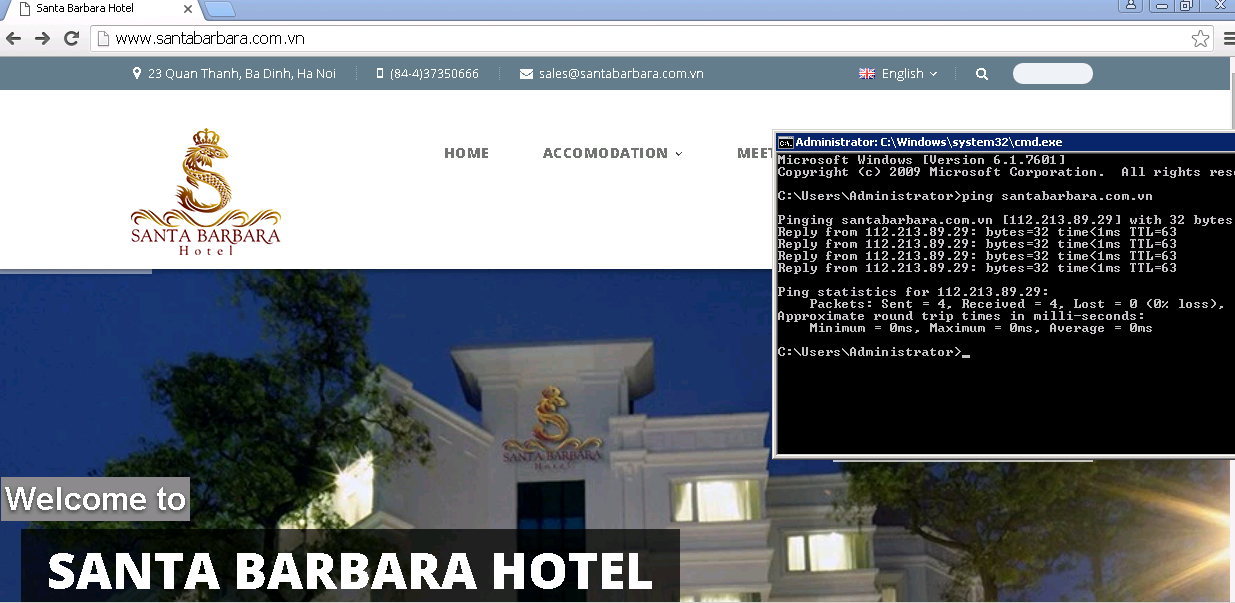Click cmd.exe window title icon
This screenshot has width=1235, height=603.
(786, 142)
